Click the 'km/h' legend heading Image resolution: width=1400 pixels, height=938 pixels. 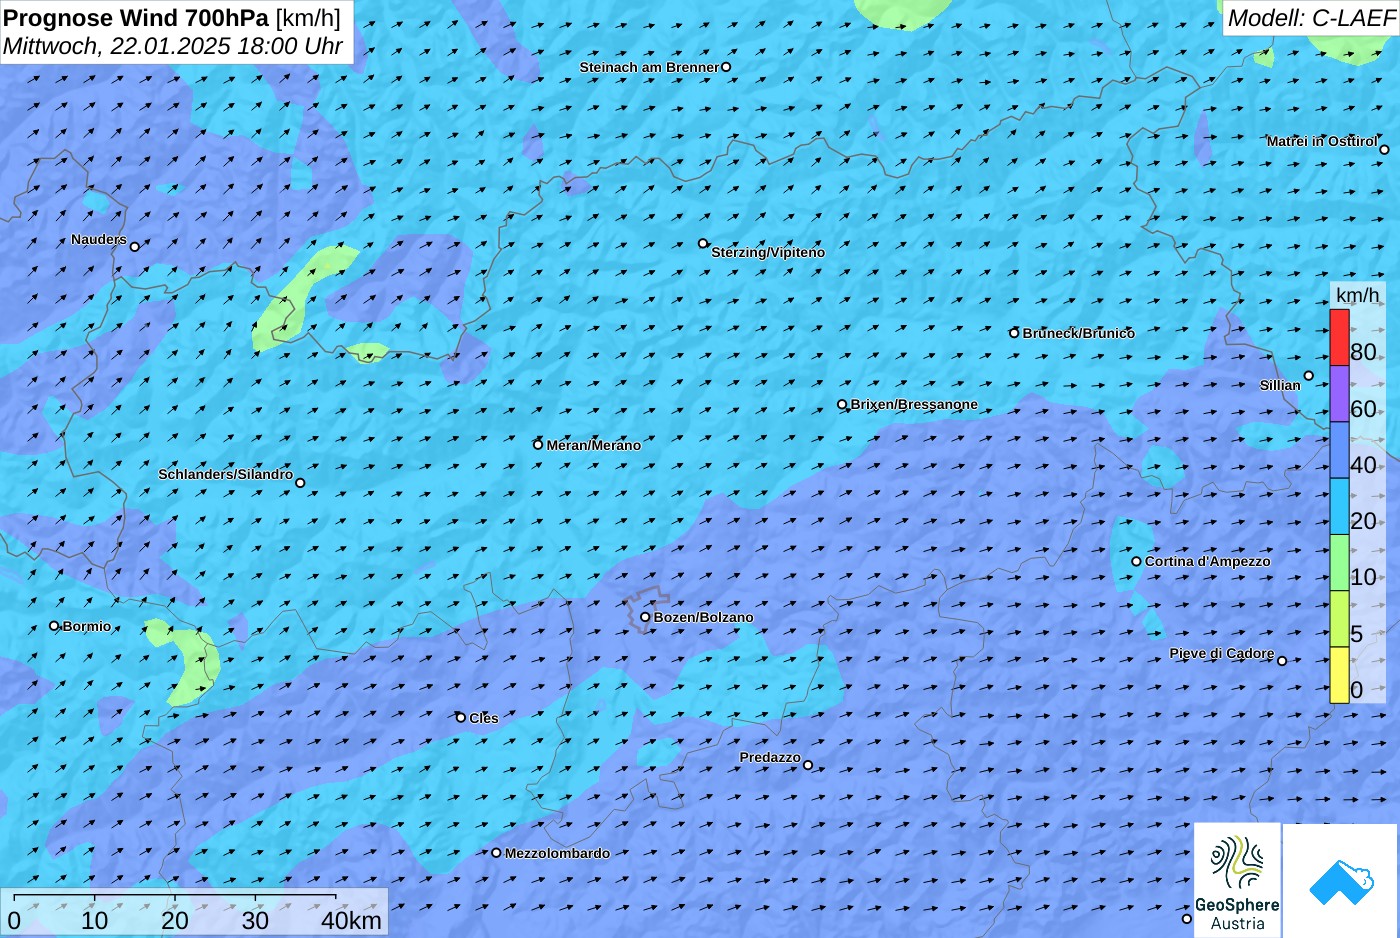(x=1357, y=295)
